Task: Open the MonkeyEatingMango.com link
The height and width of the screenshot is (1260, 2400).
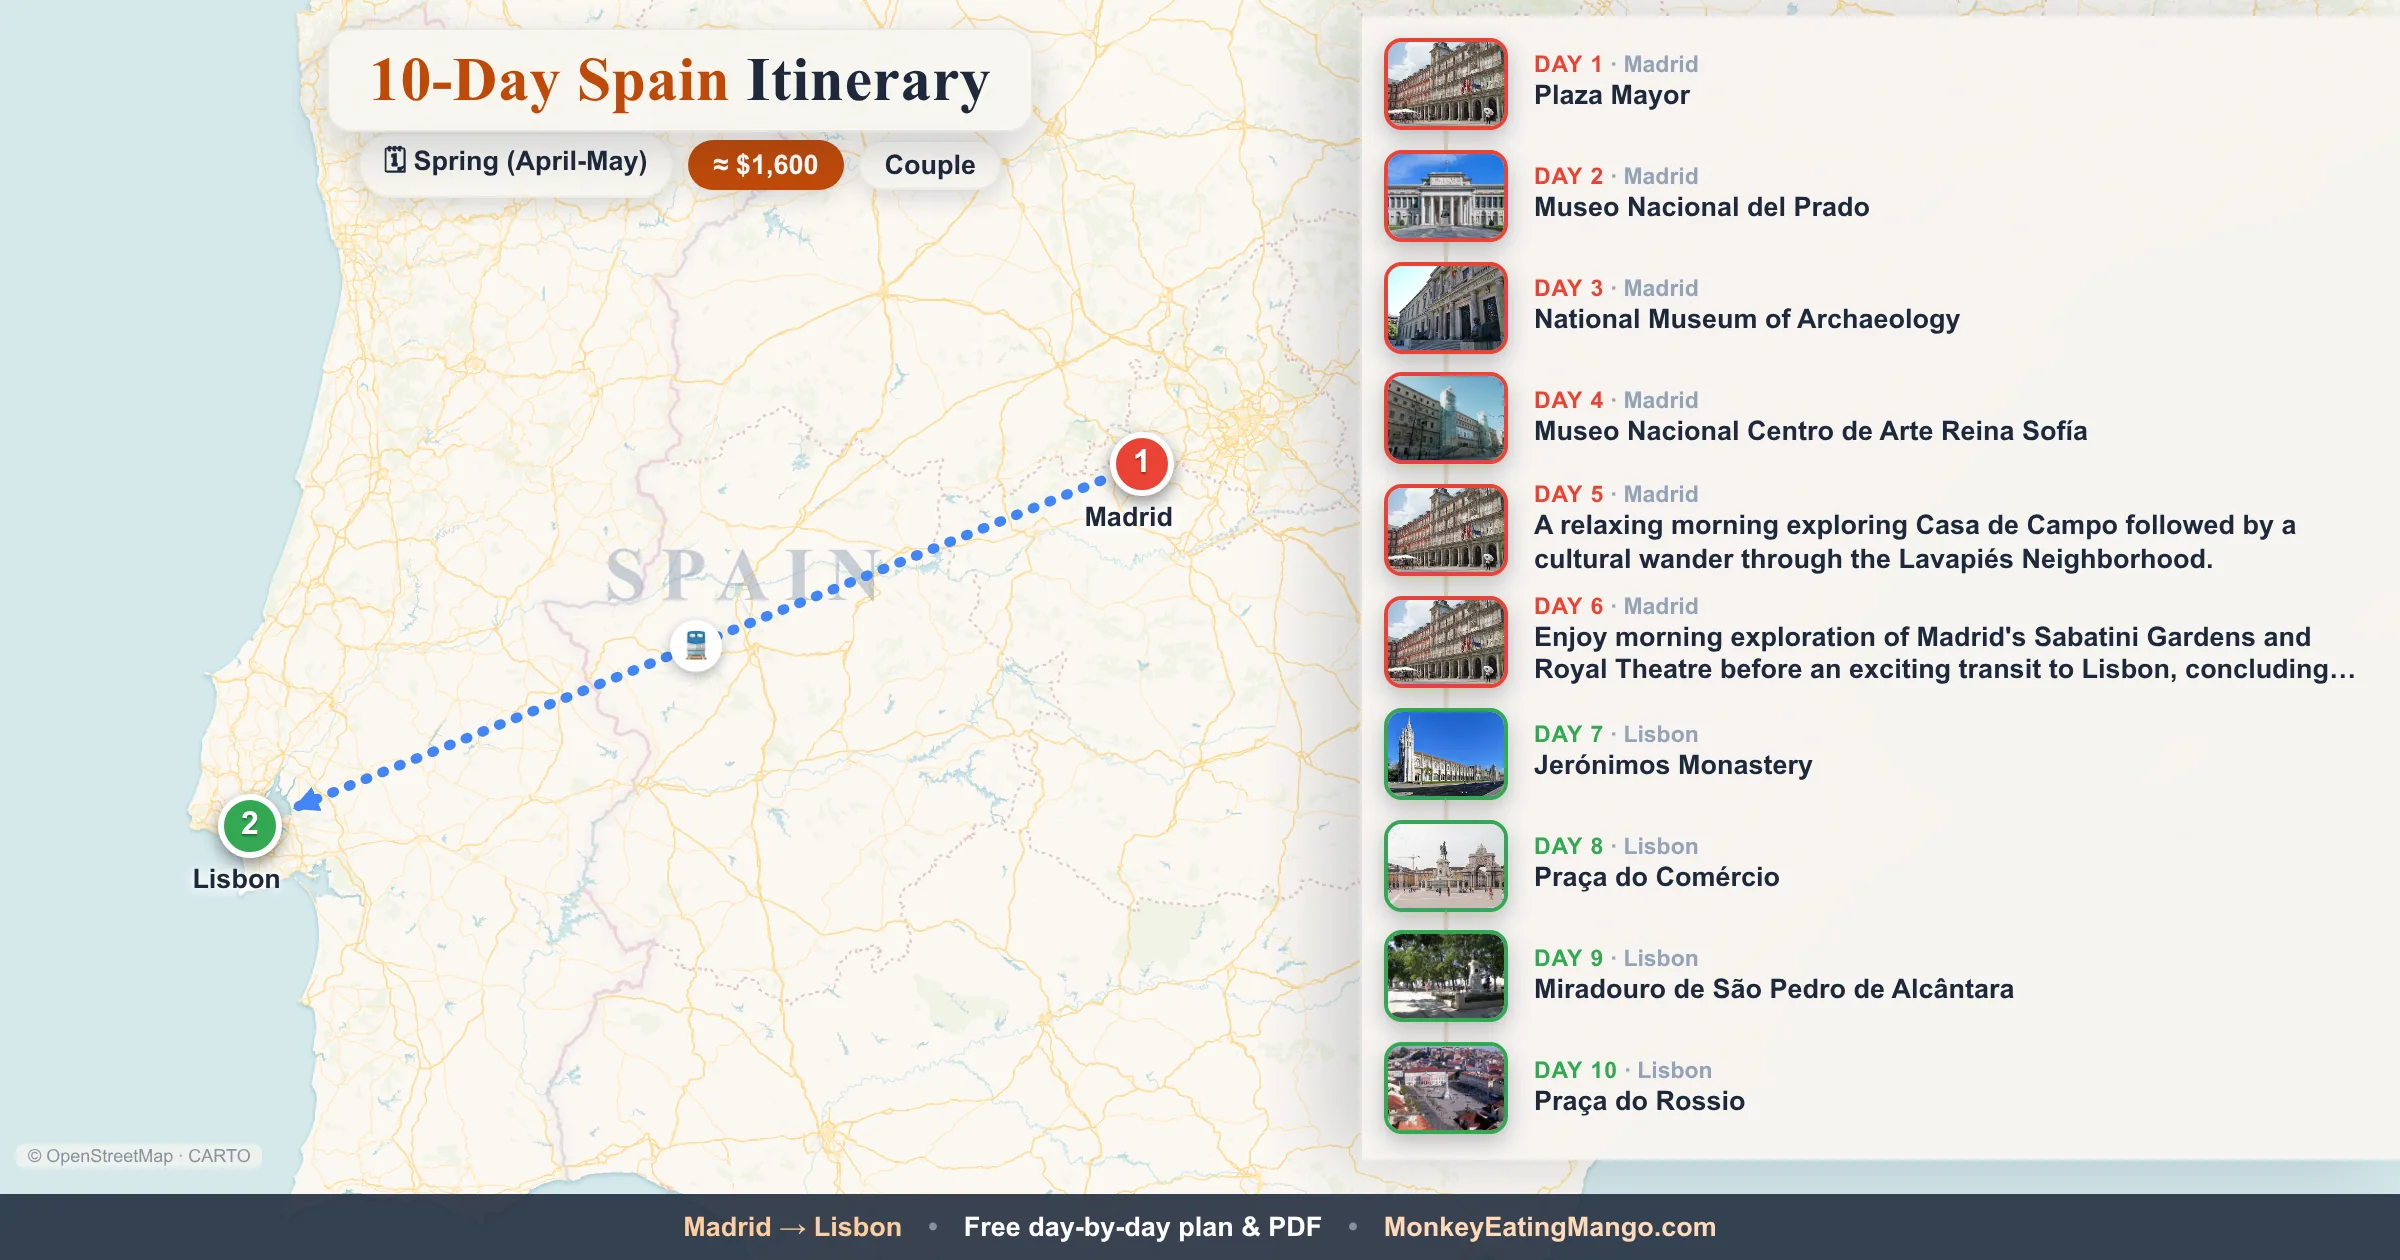Action: pos(1549,1227)
